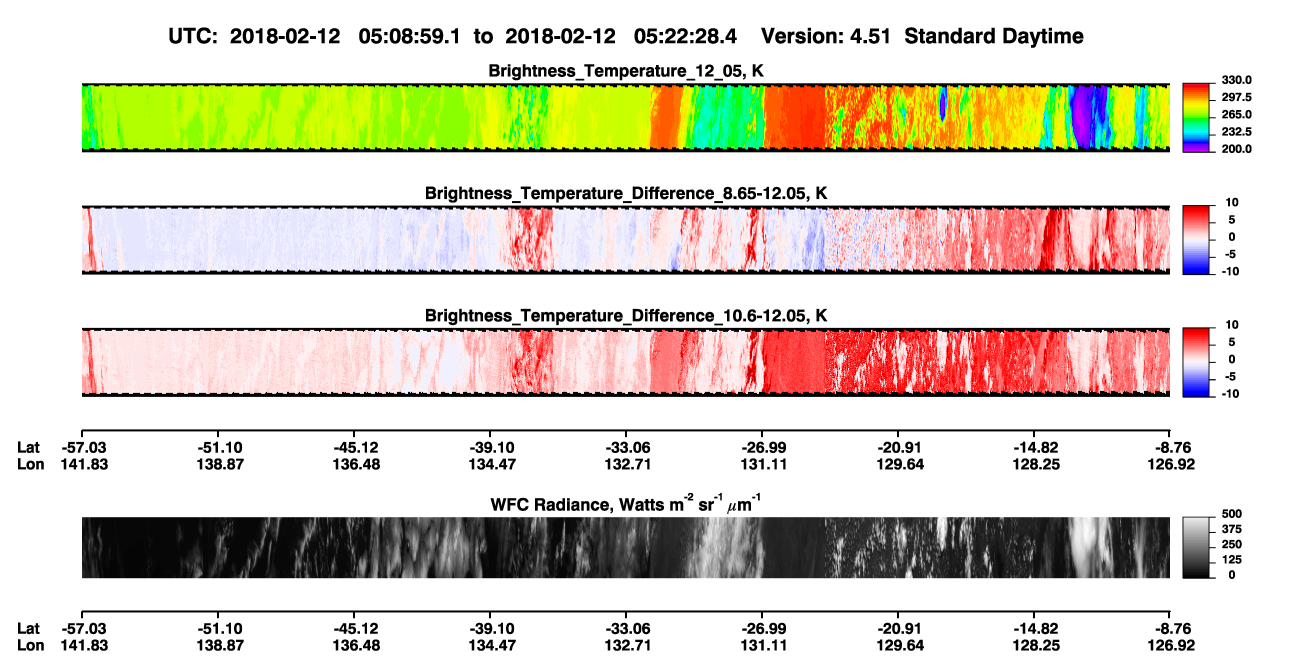Click the 375 radiance colorbar label

click(1231, 529)
